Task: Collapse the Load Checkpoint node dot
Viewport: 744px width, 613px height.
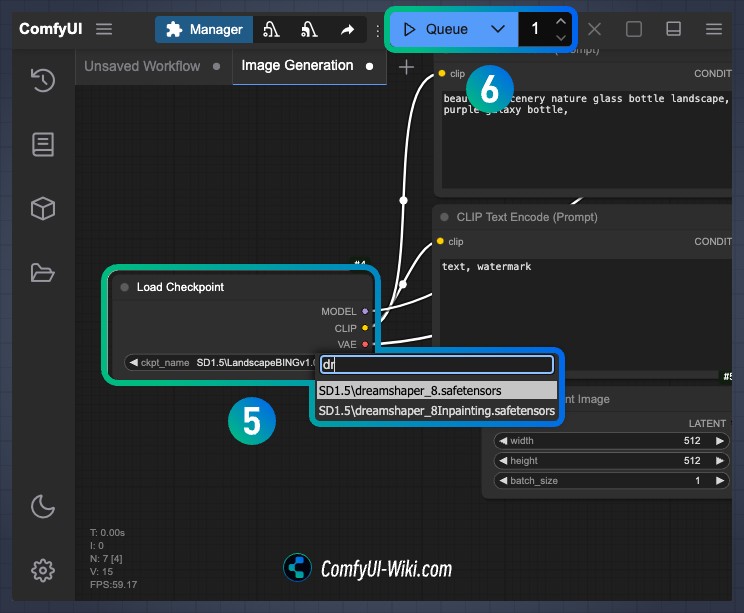Action: click(x=125, y=287)
